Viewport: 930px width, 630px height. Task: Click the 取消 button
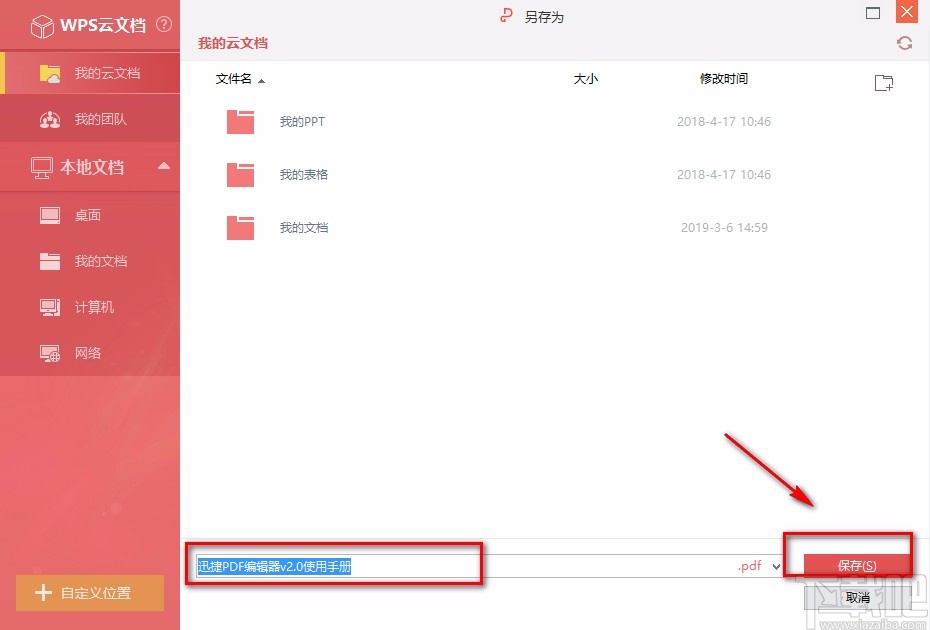click(x=857, y=597)
